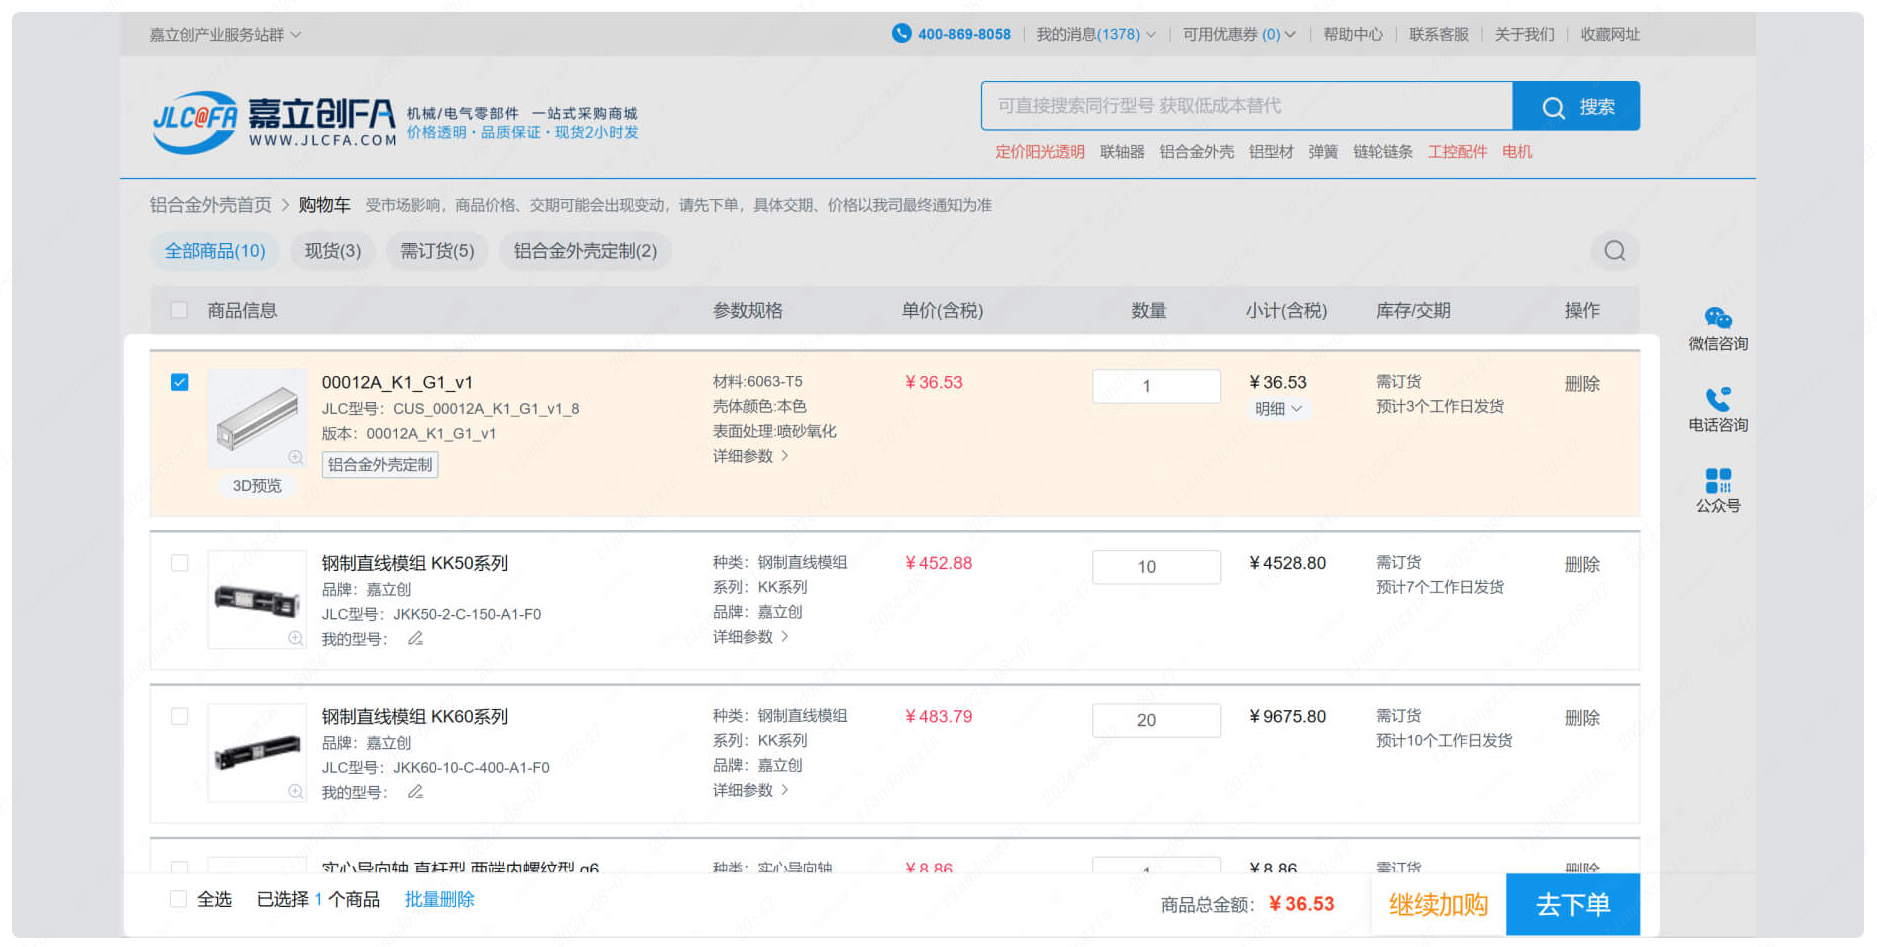Toggle header select-all checkbox beside 商品信息

(179, 310)
